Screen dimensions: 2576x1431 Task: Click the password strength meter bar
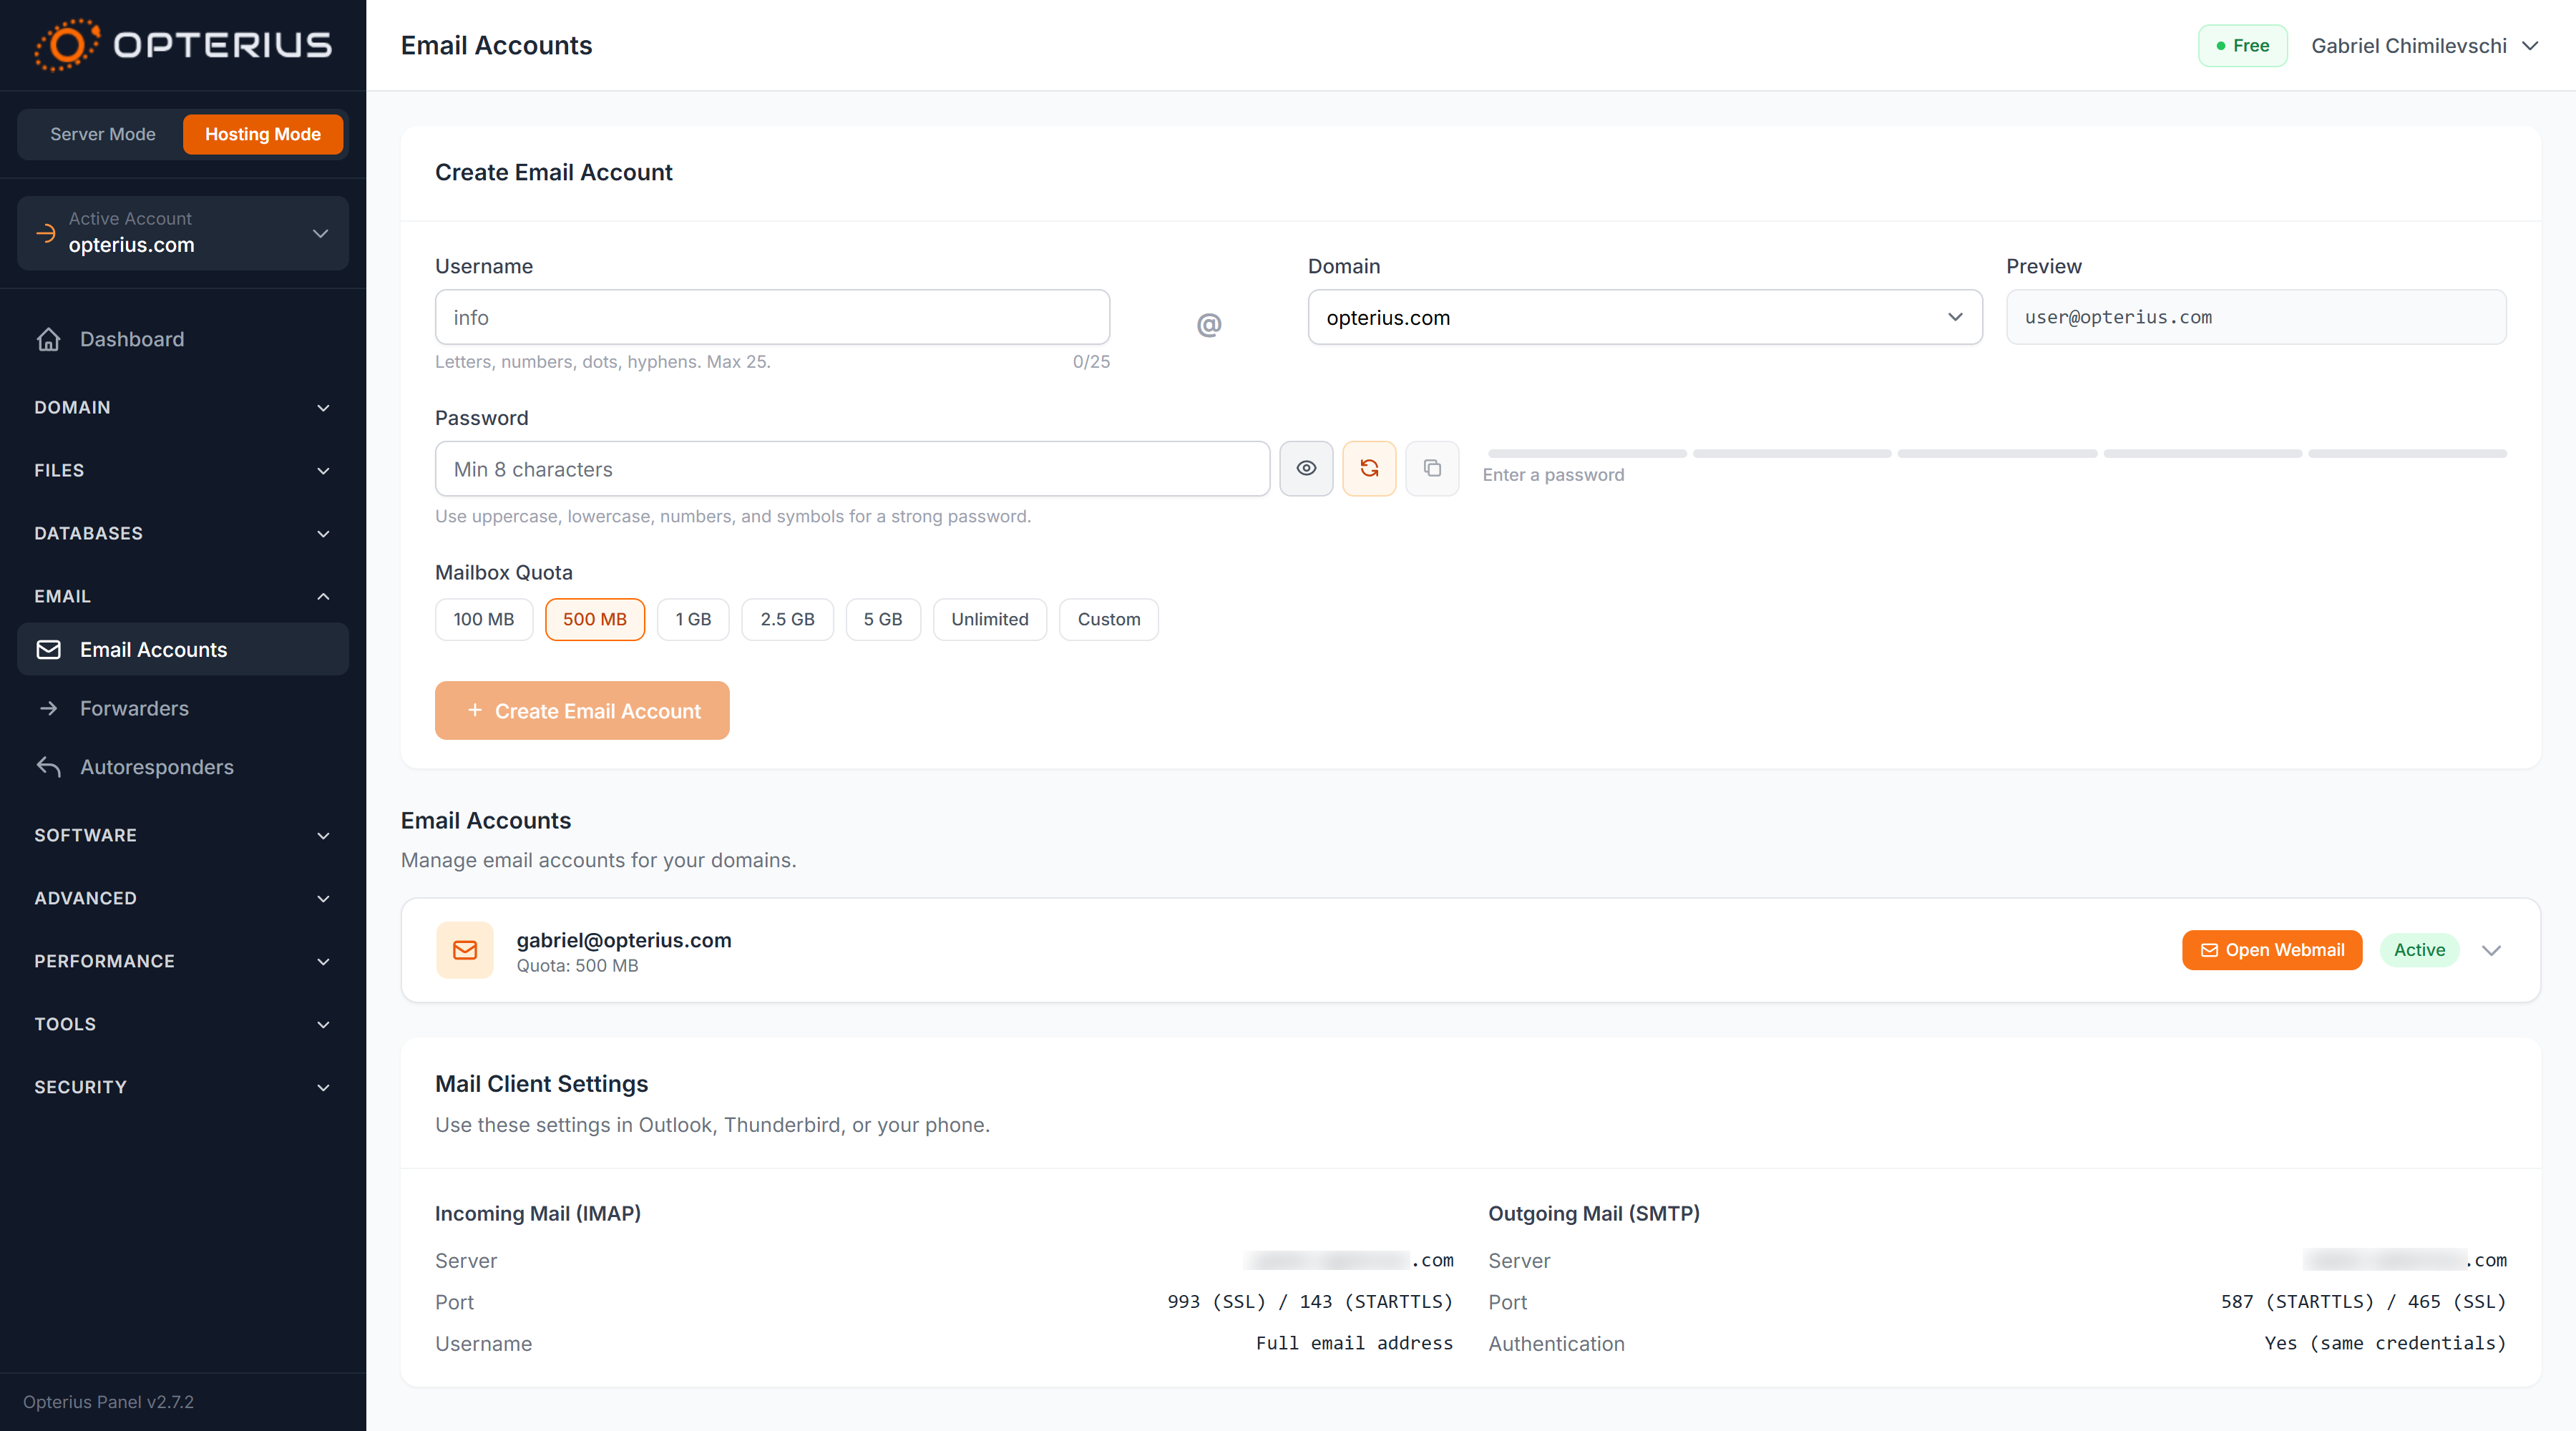(x=1997, y=454)
